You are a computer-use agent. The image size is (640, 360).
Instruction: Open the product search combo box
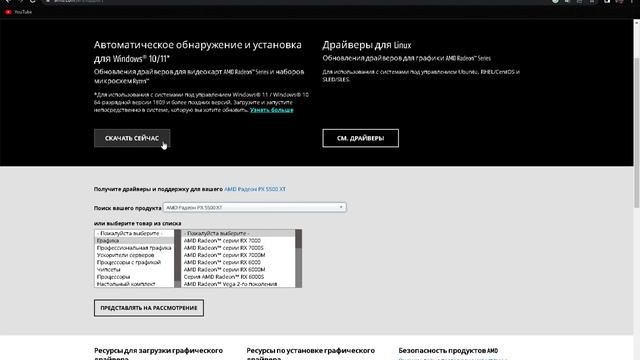pos(254,207)
